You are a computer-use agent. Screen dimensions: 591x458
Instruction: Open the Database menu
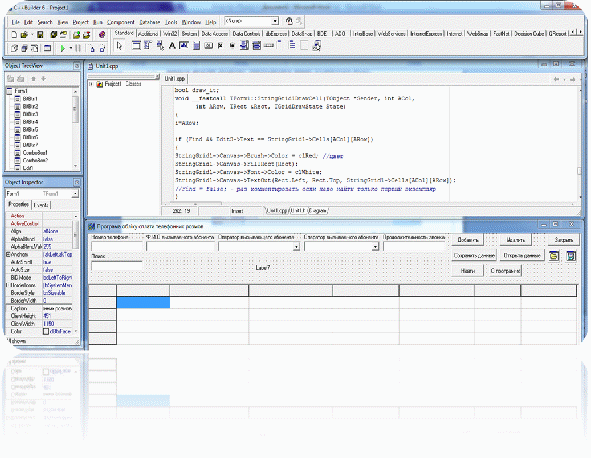coord(150,22)
